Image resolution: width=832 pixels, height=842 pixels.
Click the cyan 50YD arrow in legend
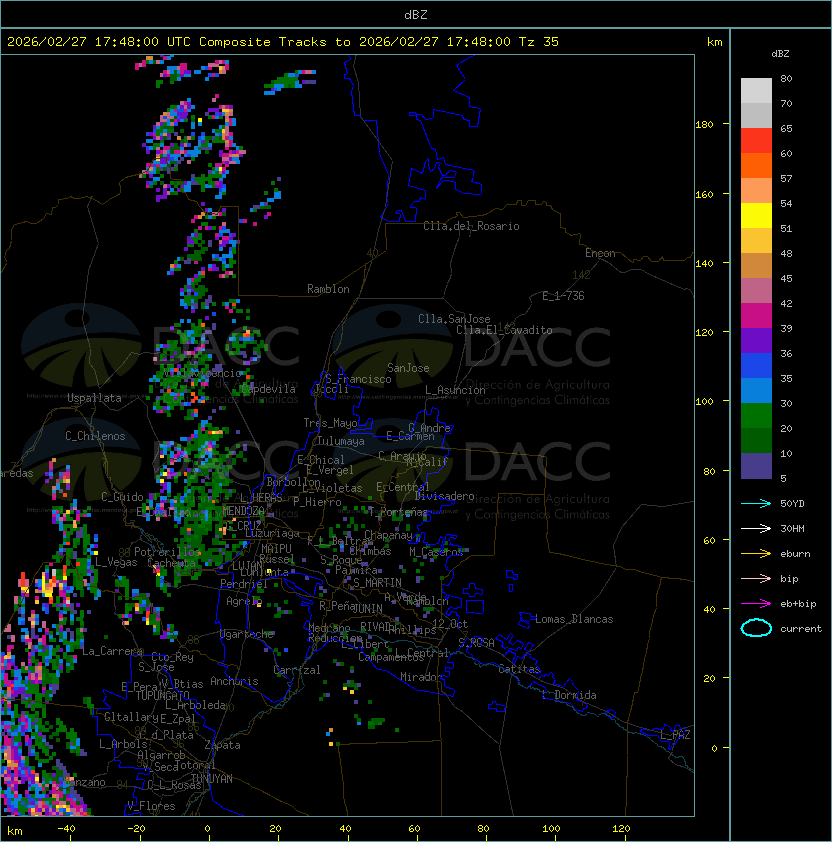756,504
